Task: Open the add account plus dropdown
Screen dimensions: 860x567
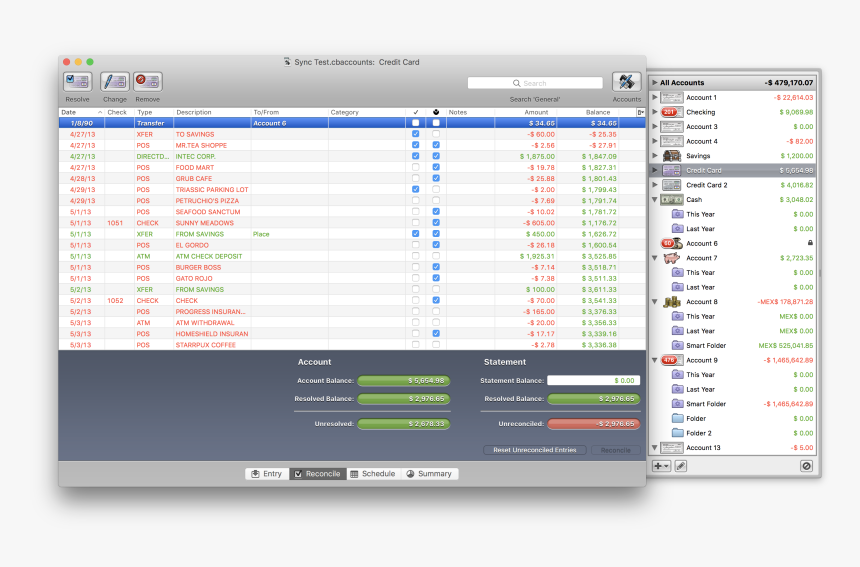Action: [661, 466]
